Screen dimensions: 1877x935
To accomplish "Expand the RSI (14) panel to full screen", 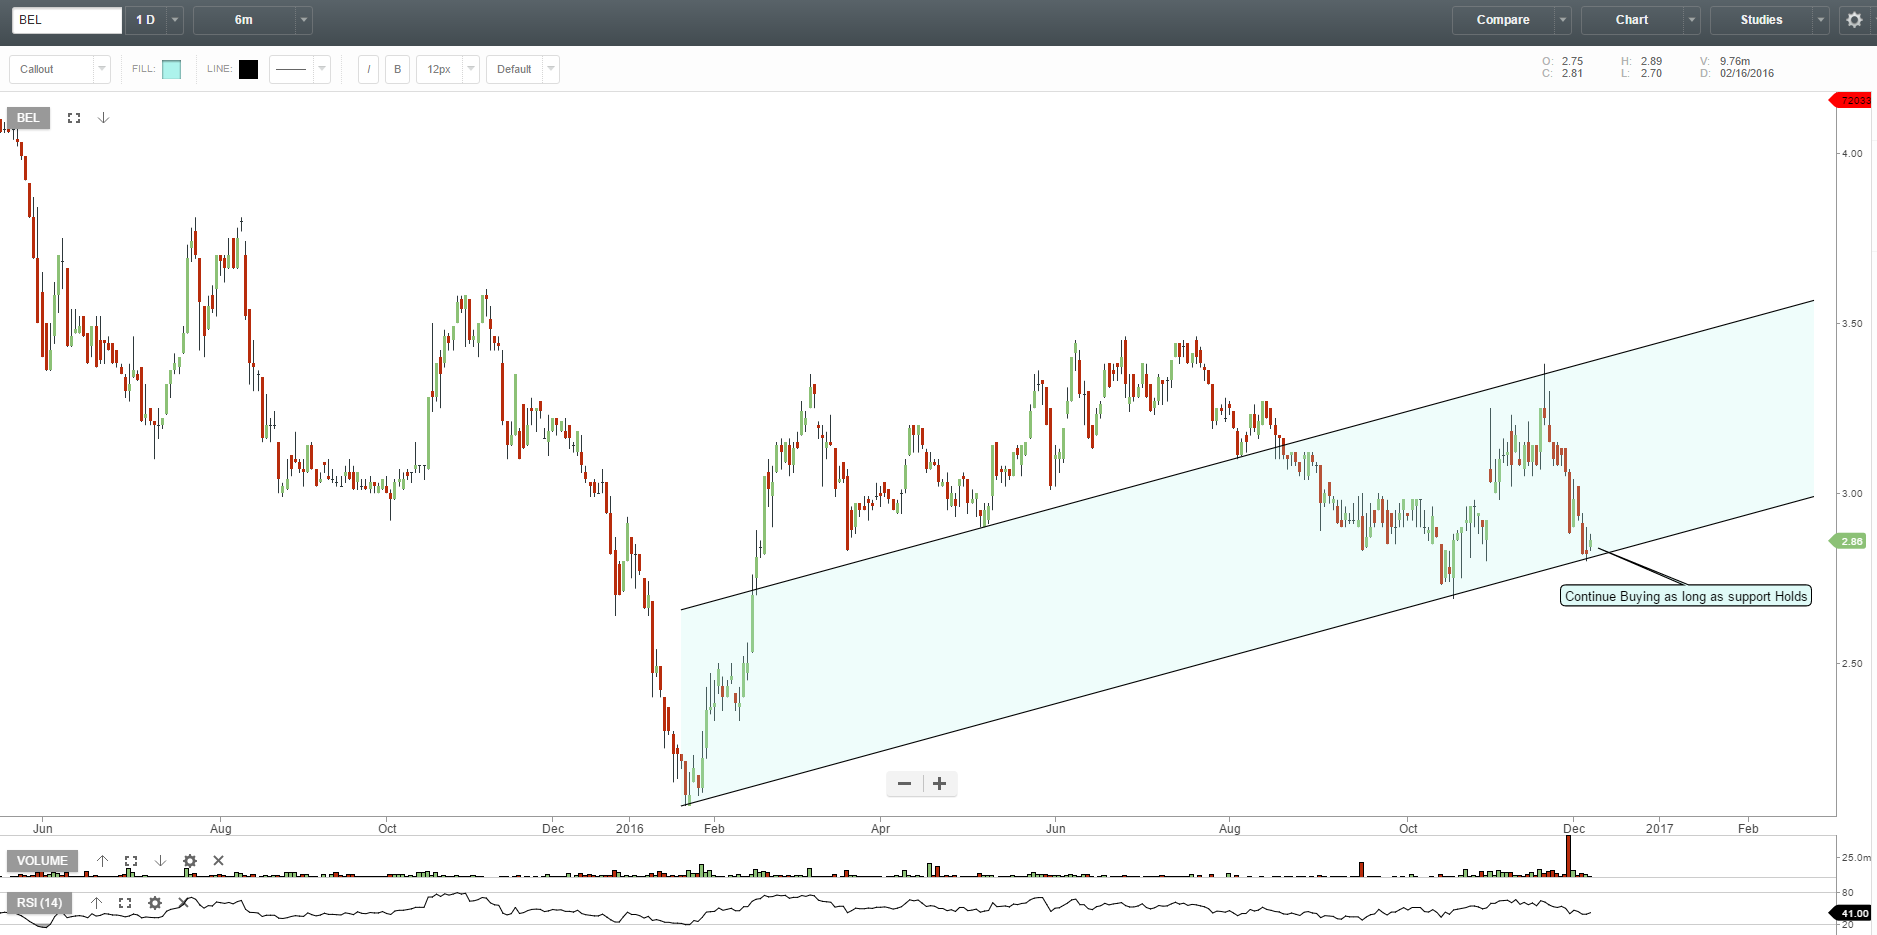I will (125, 902).
